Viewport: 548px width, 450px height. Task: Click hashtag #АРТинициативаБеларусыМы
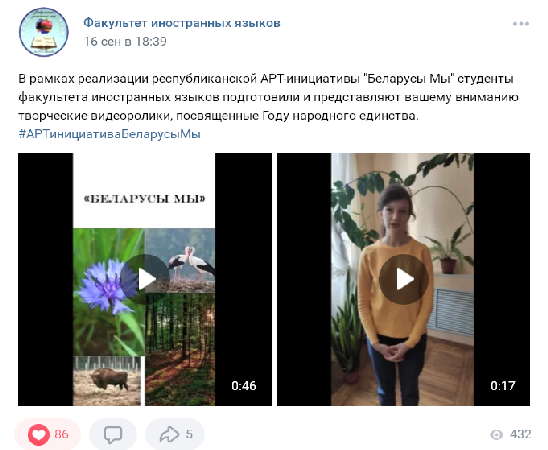[x=109, y=134]
